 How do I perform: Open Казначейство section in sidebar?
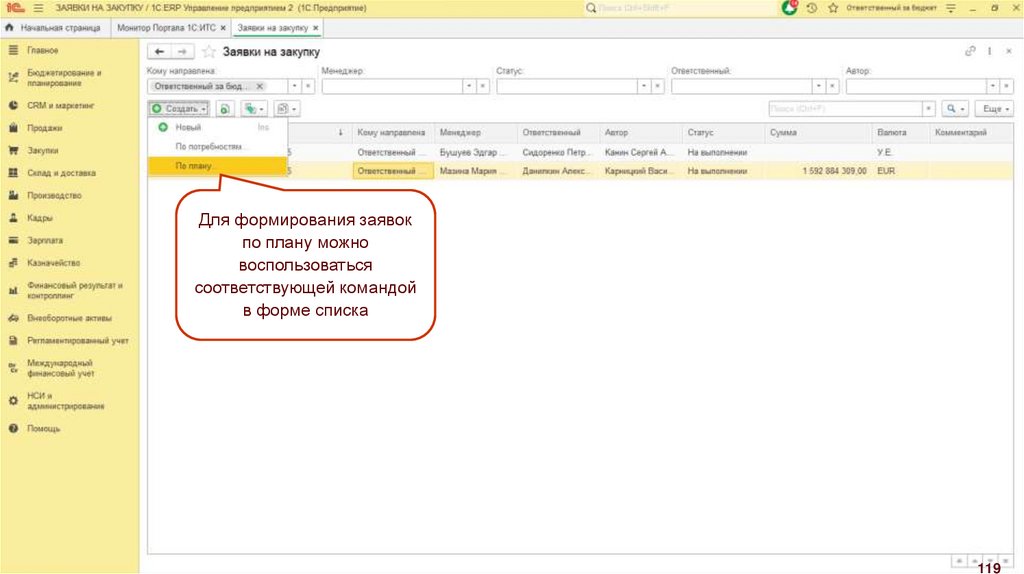pos(53,263)
